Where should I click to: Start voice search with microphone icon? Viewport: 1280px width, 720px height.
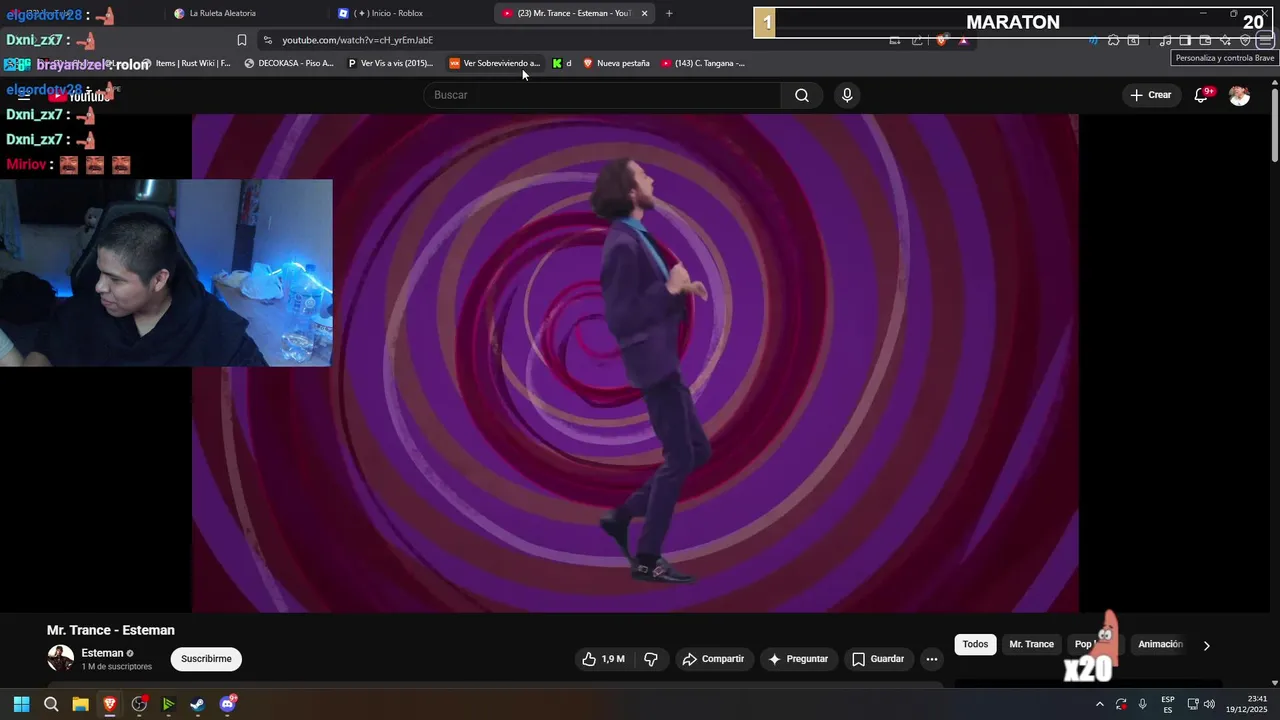[847, 95]
